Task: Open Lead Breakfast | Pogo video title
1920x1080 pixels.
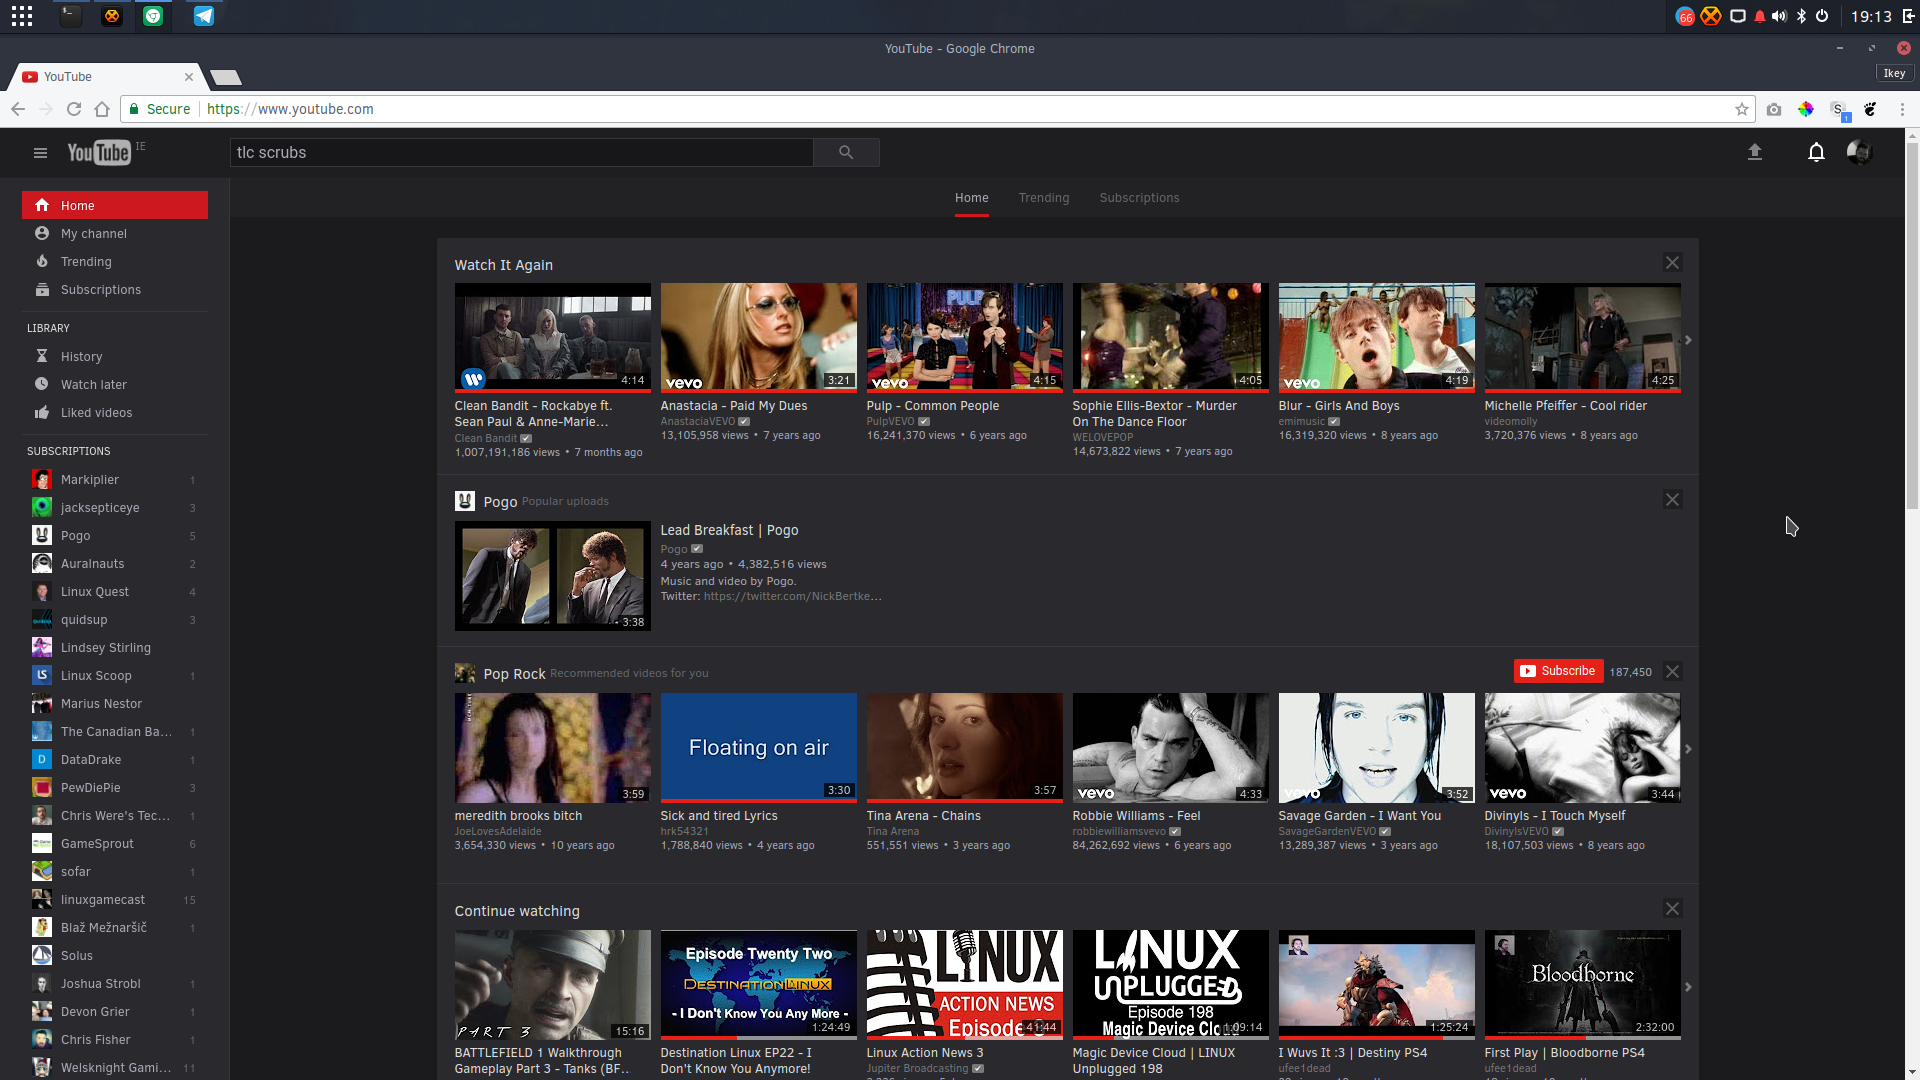Action: 729,530
